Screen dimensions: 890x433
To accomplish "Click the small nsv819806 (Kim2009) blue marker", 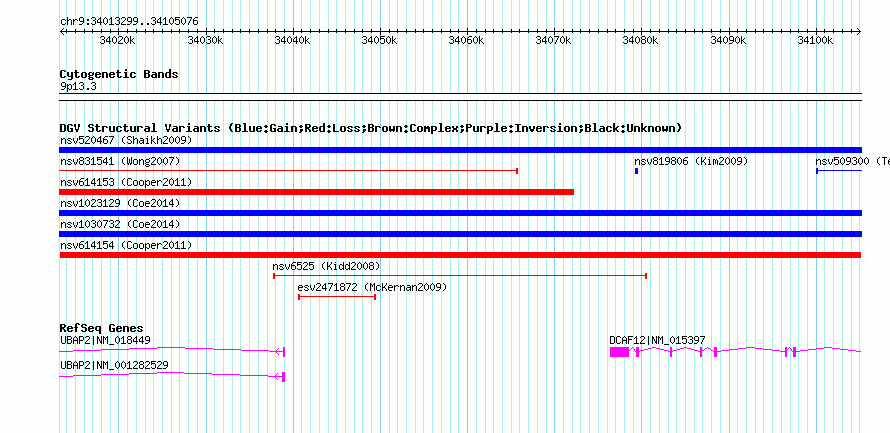I will click(636, 171).
